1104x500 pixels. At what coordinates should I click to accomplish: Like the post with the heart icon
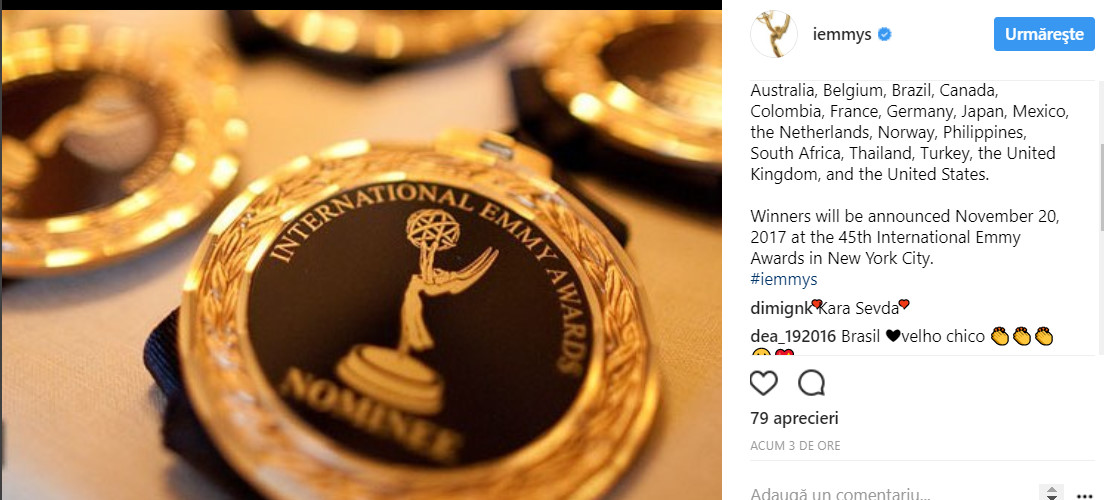(x=763, y=383)
